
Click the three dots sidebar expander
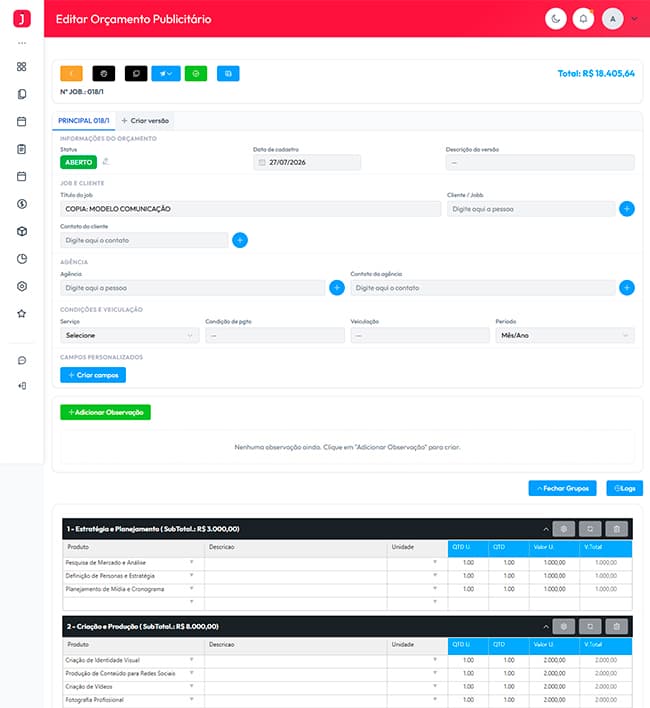coord(22,43)
